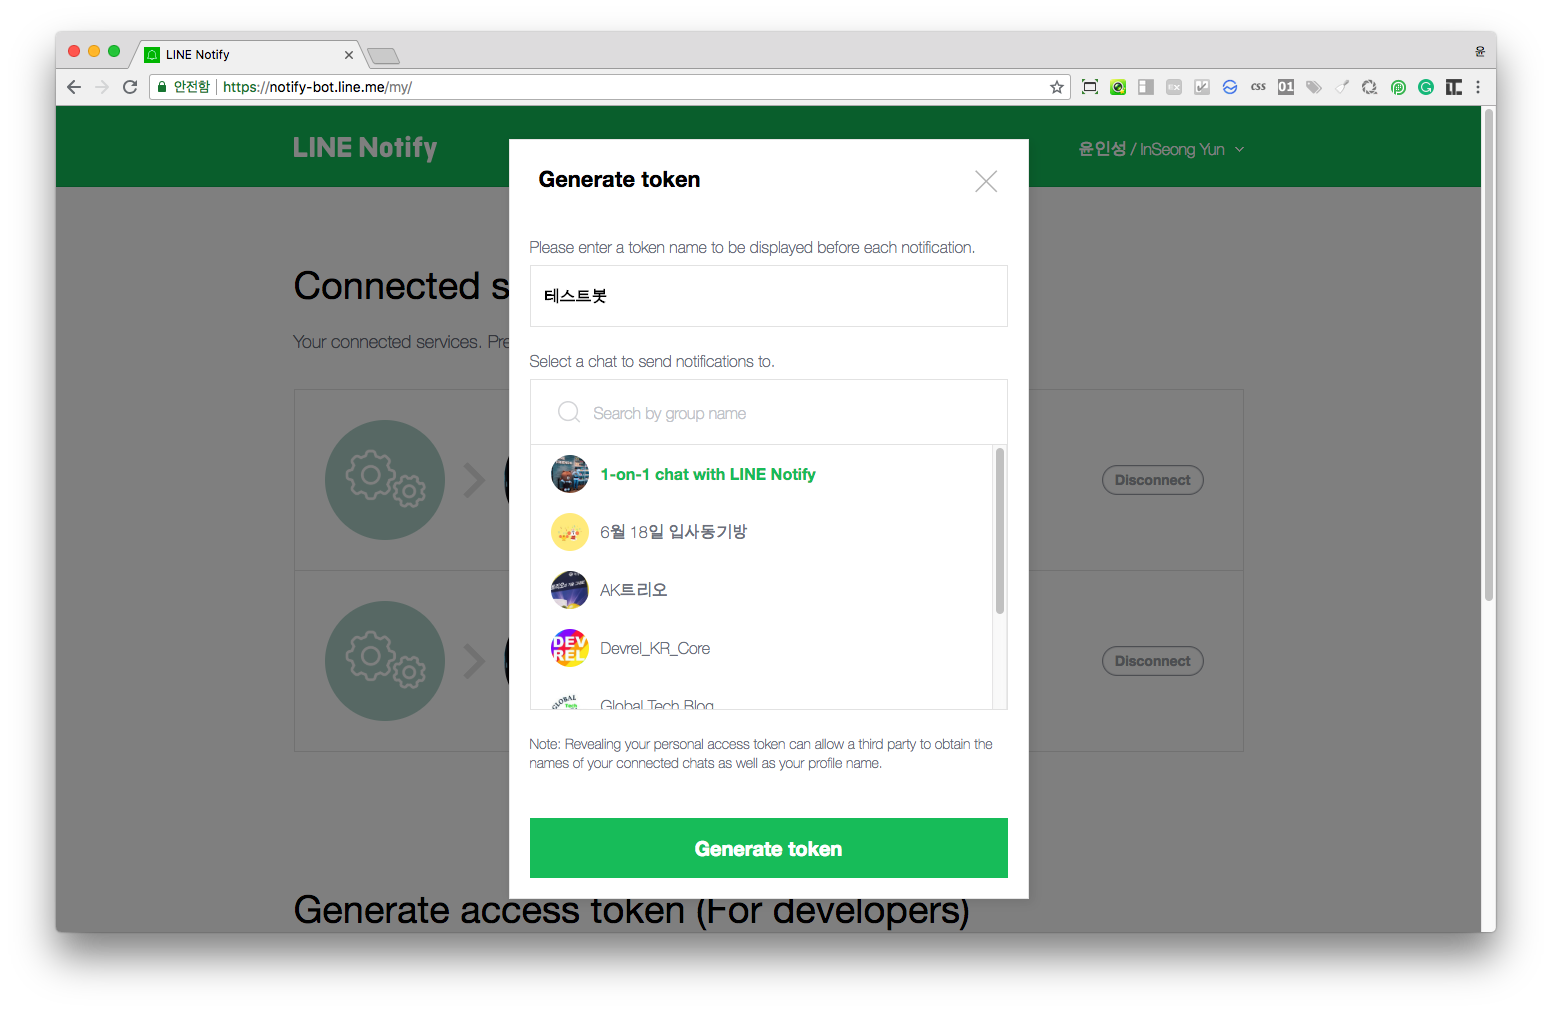Bookmark this page with star icon
This screenshot has height=1012, width=1552.
point(1057,87)
